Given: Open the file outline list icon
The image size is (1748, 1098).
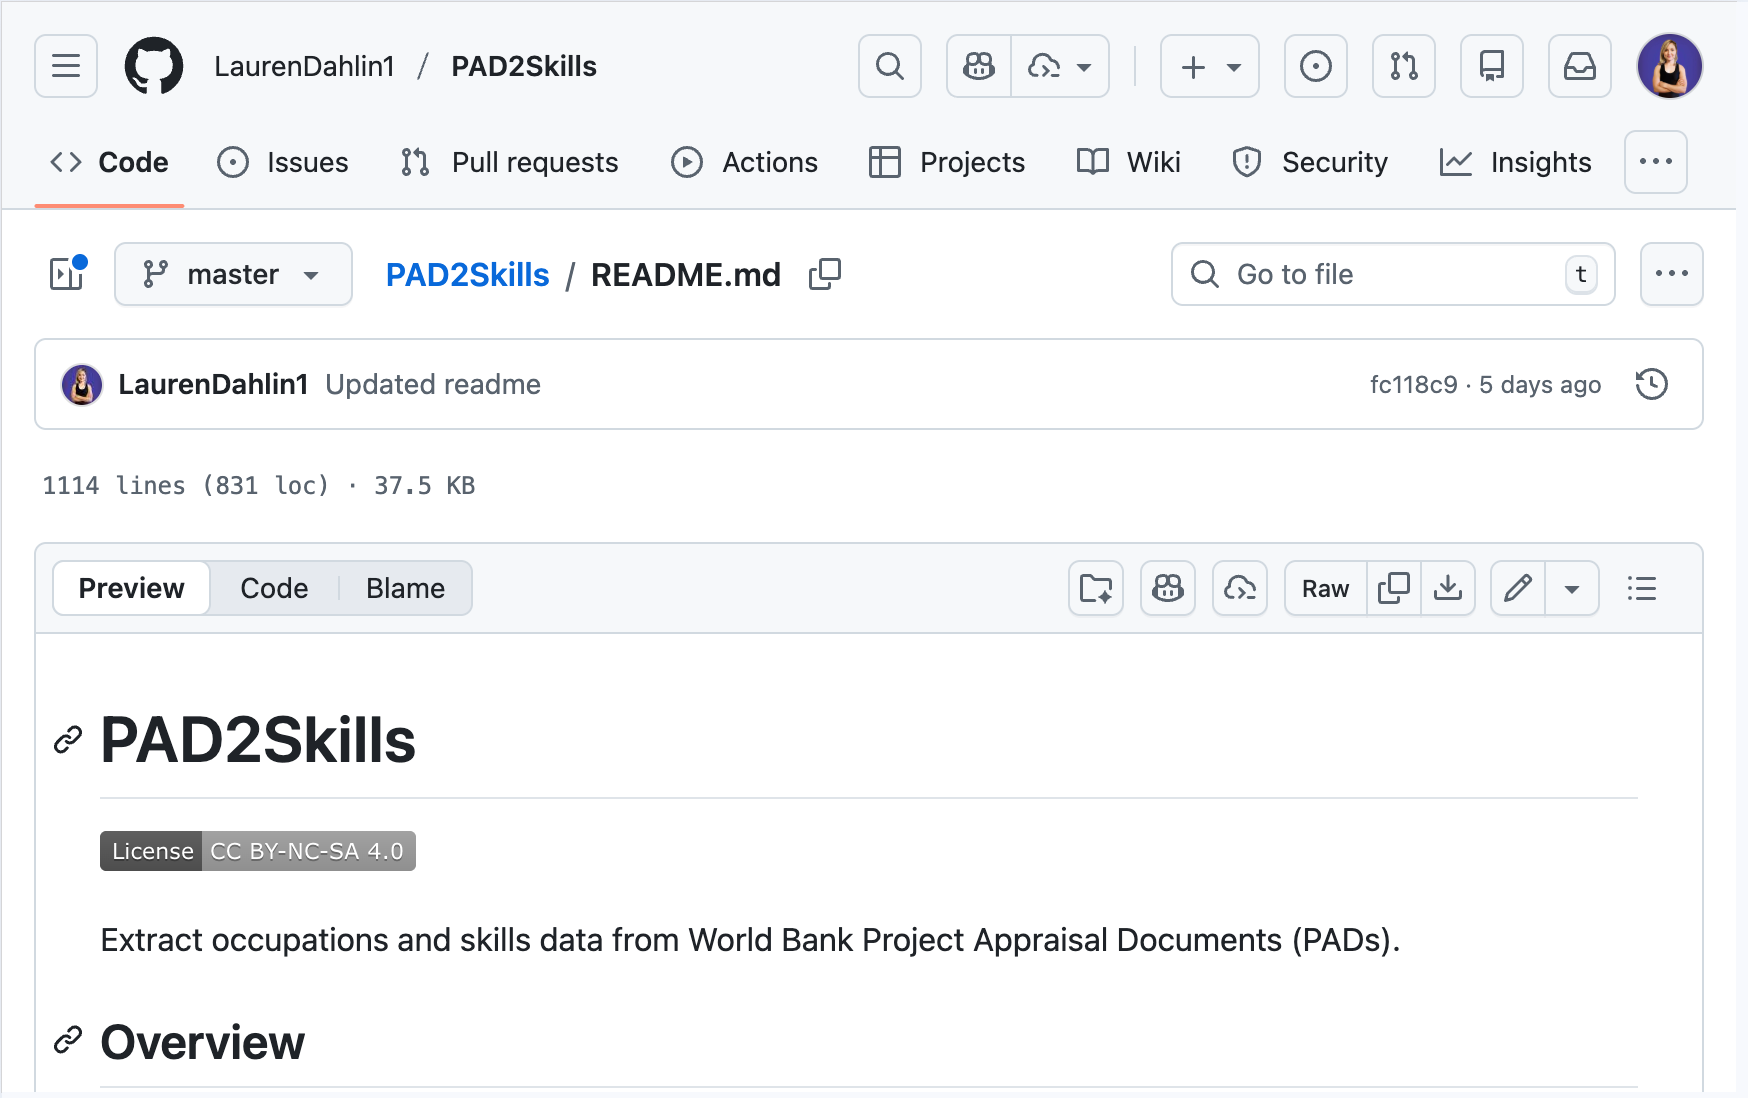Looking at the screenshot, I should 1641,588.
